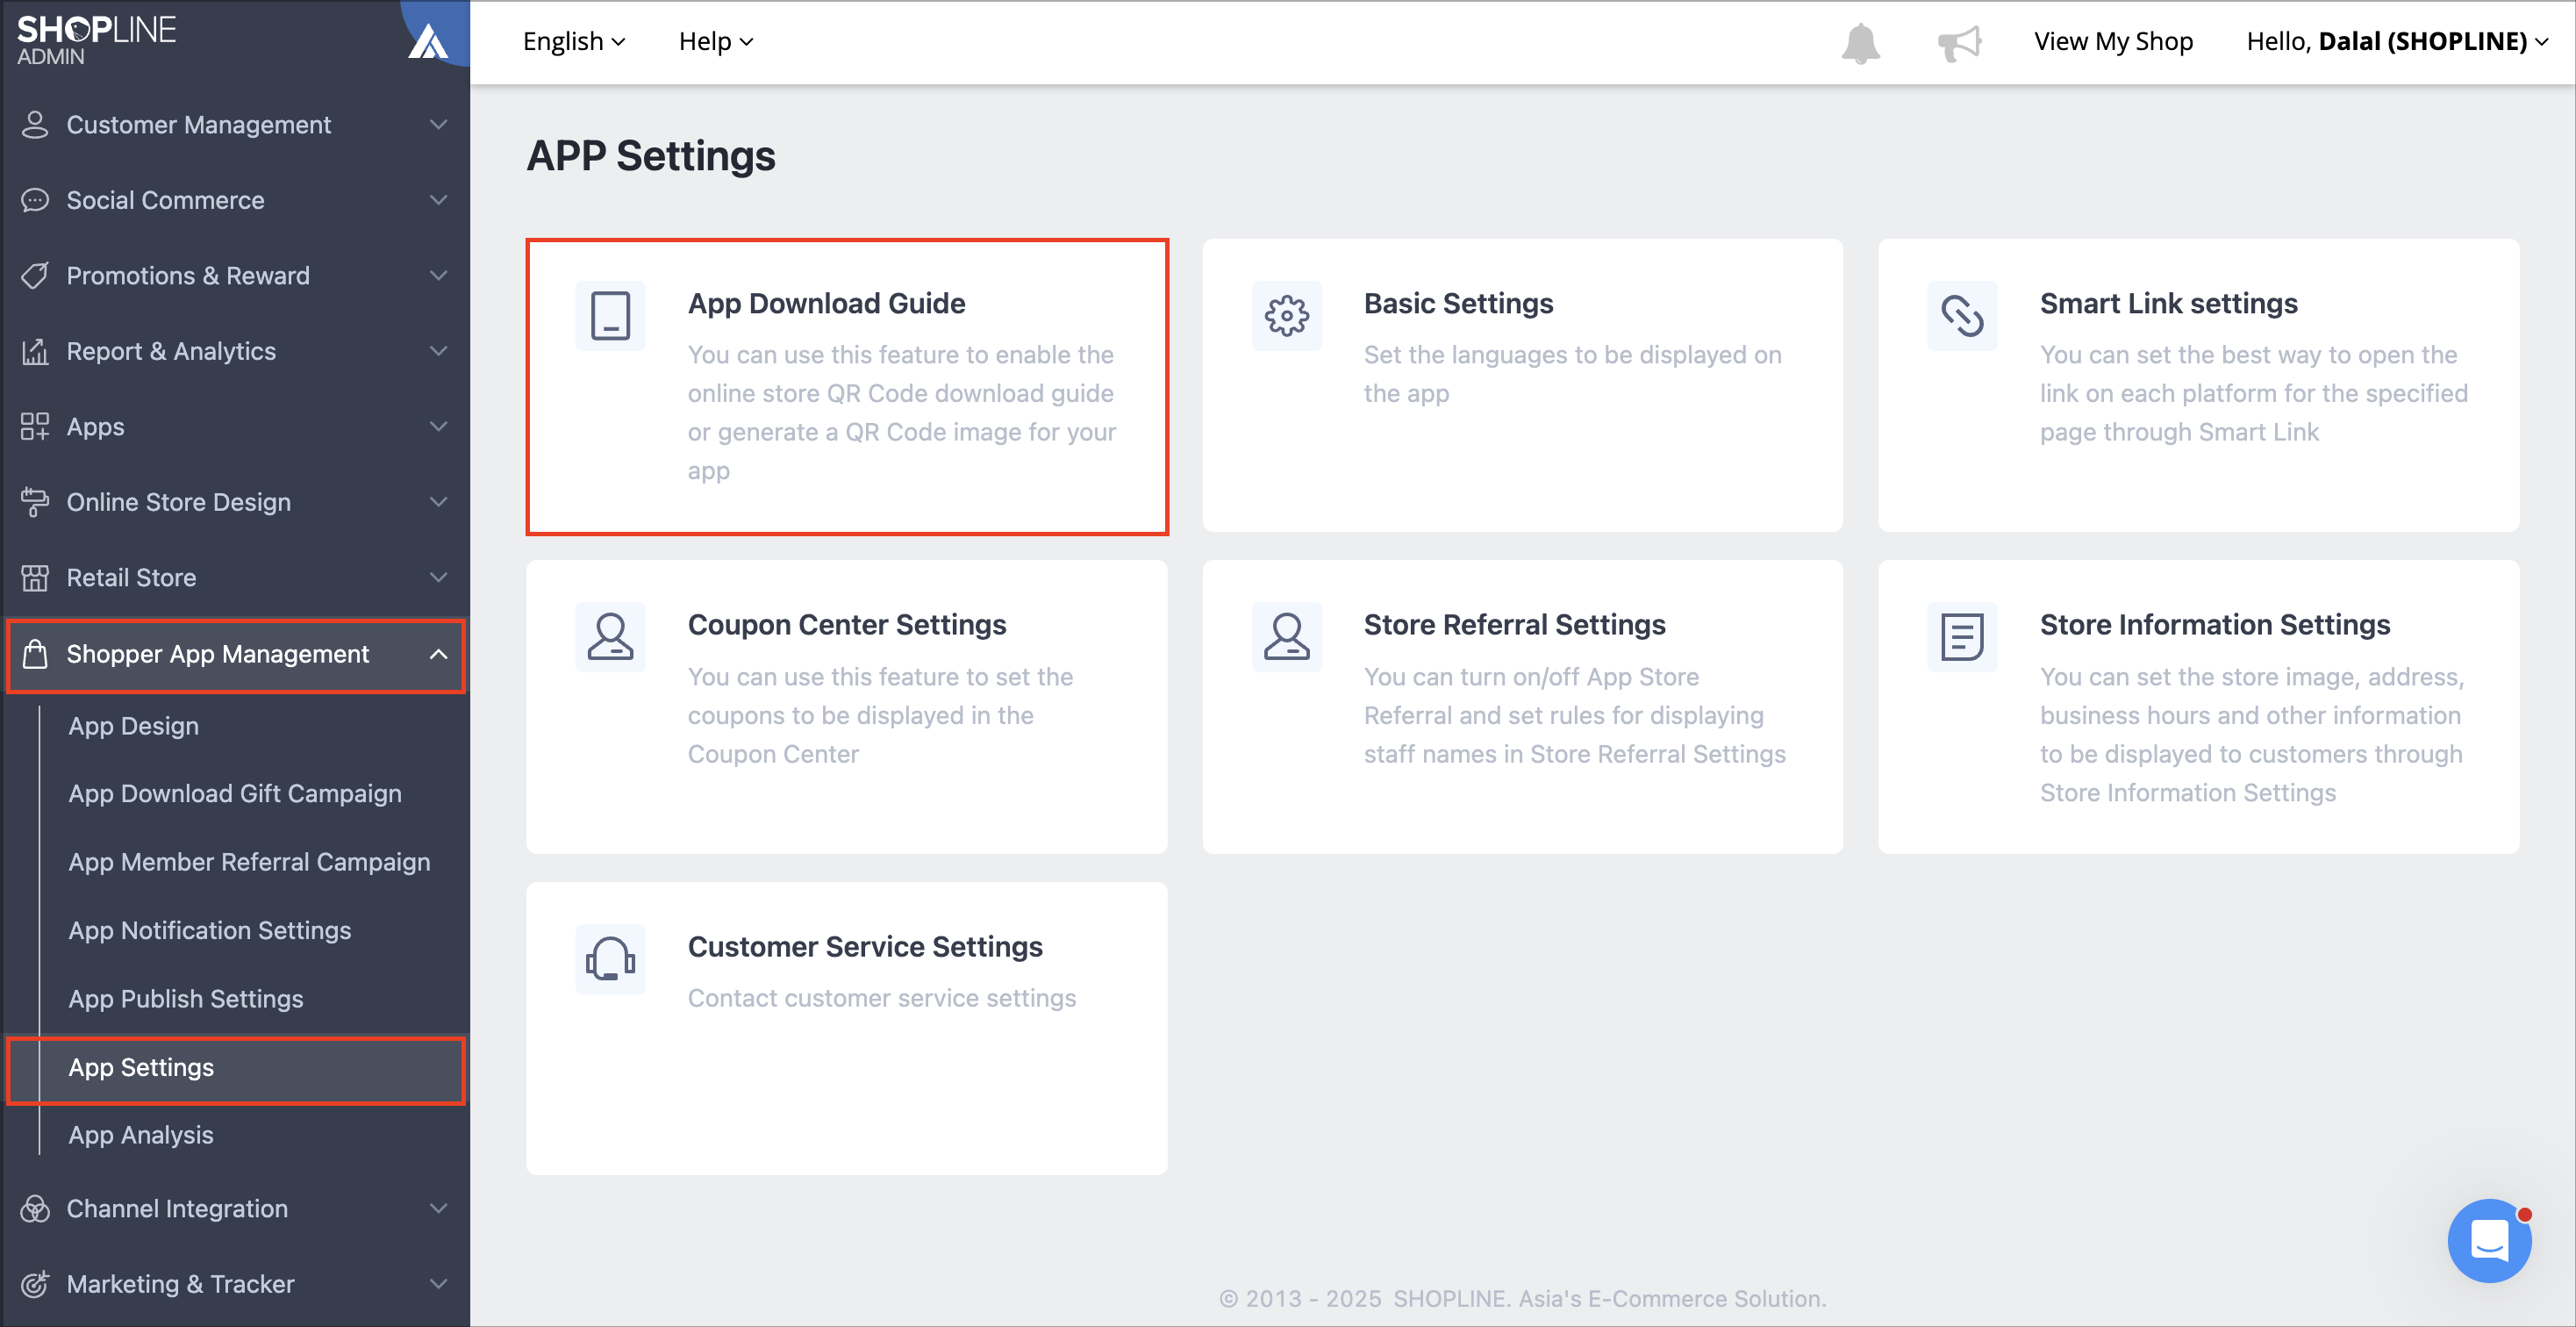Expand Report & Analytics chevron
Screen dimensions: 2576x1327
click(438, 351)
